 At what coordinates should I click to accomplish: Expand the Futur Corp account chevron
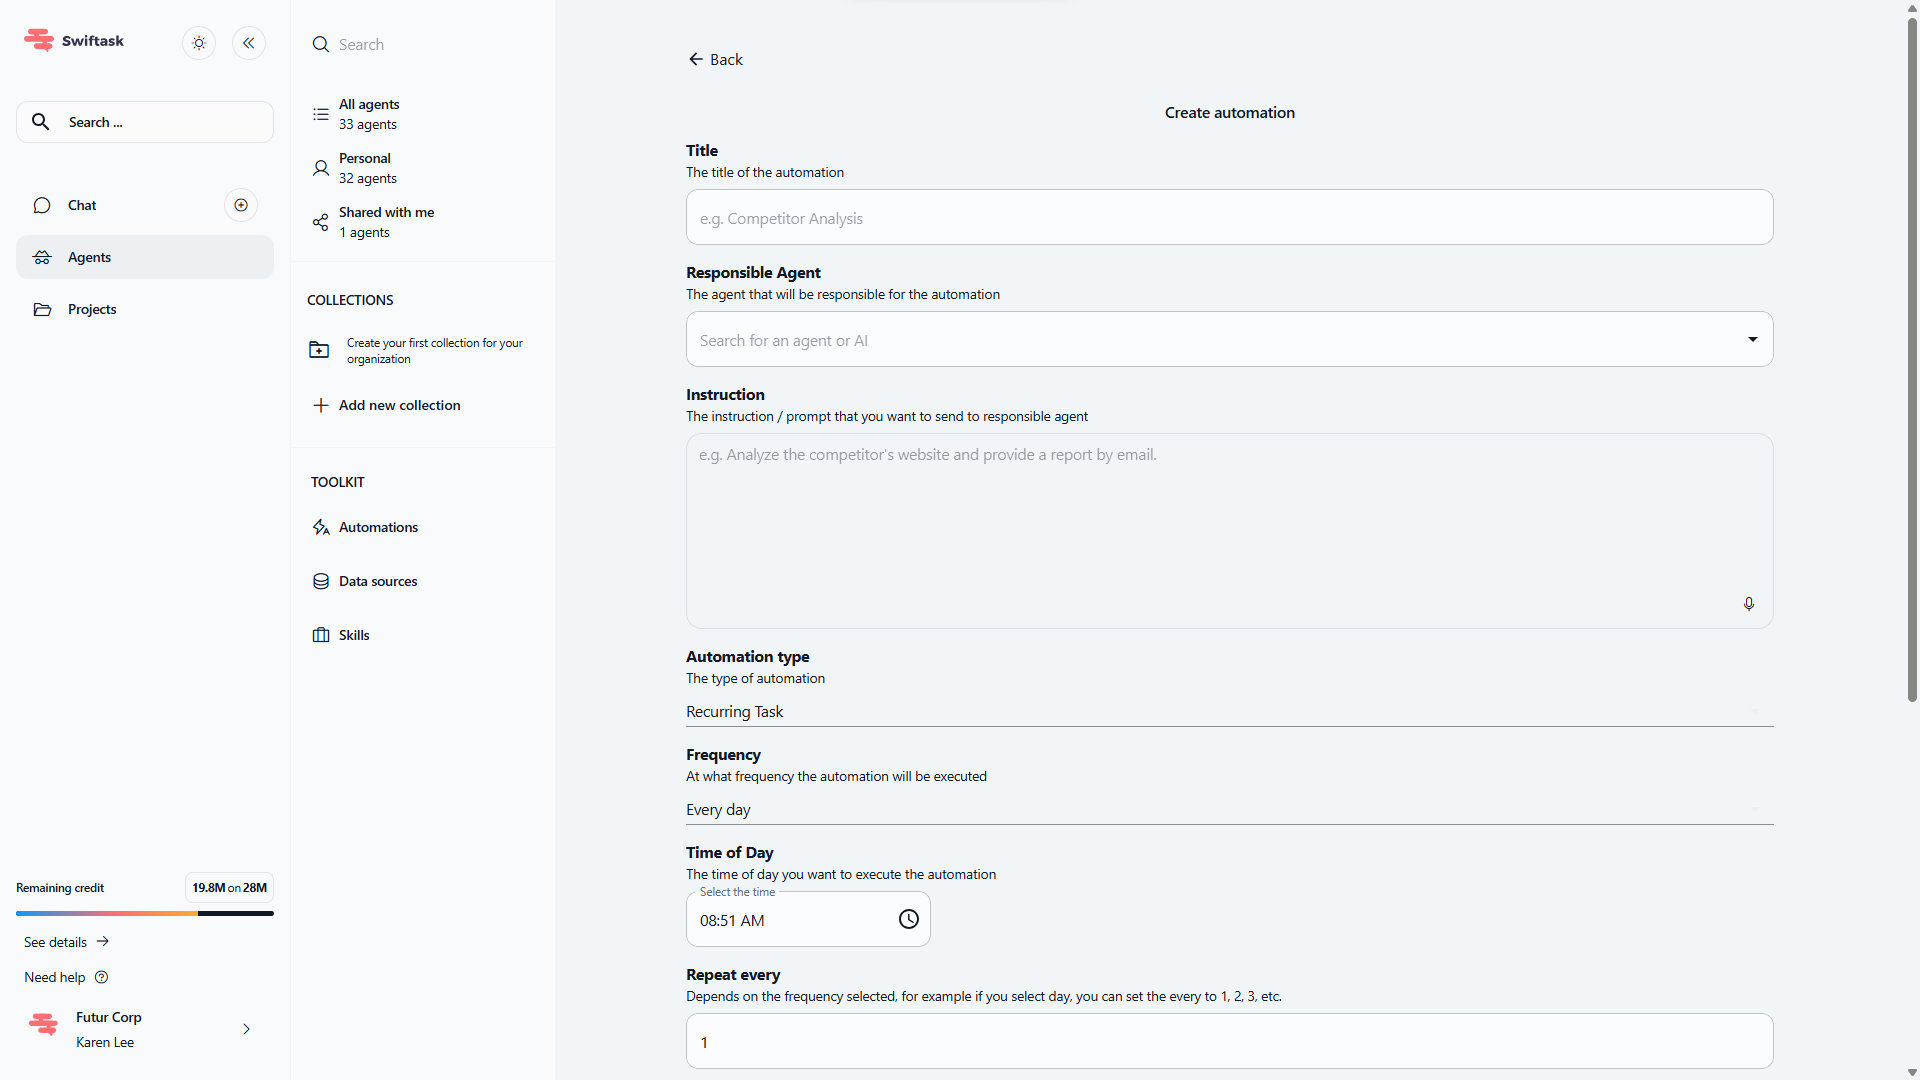[246, 1029]
